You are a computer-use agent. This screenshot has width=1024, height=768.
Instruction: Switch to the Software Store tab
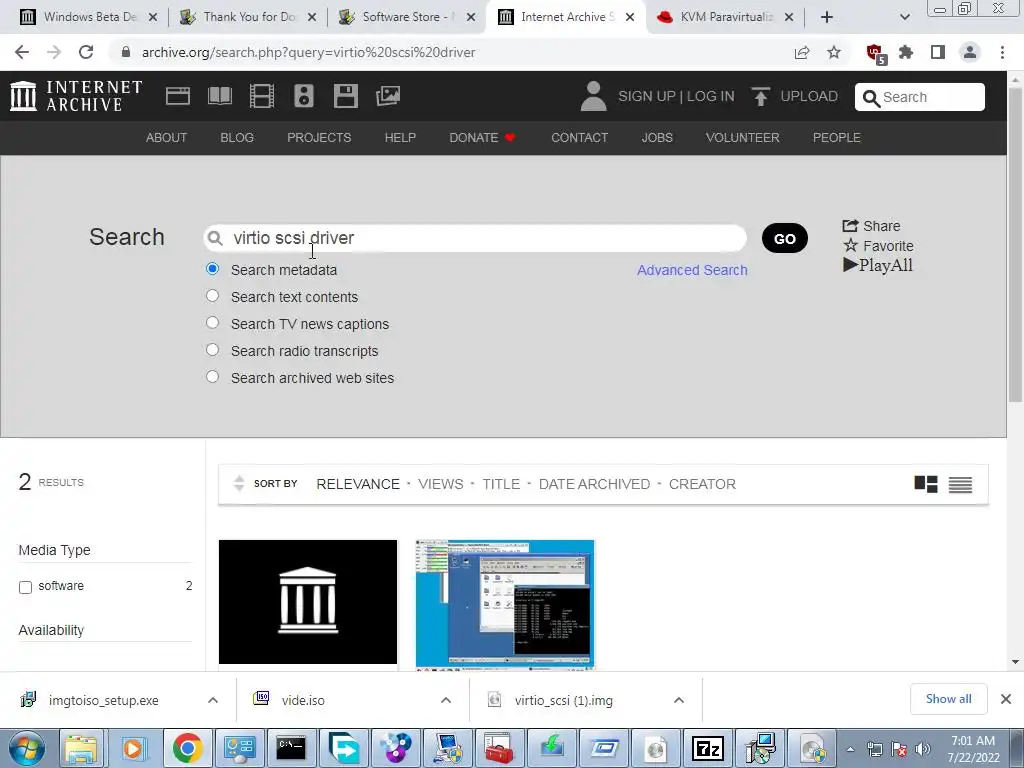(408, 17)
